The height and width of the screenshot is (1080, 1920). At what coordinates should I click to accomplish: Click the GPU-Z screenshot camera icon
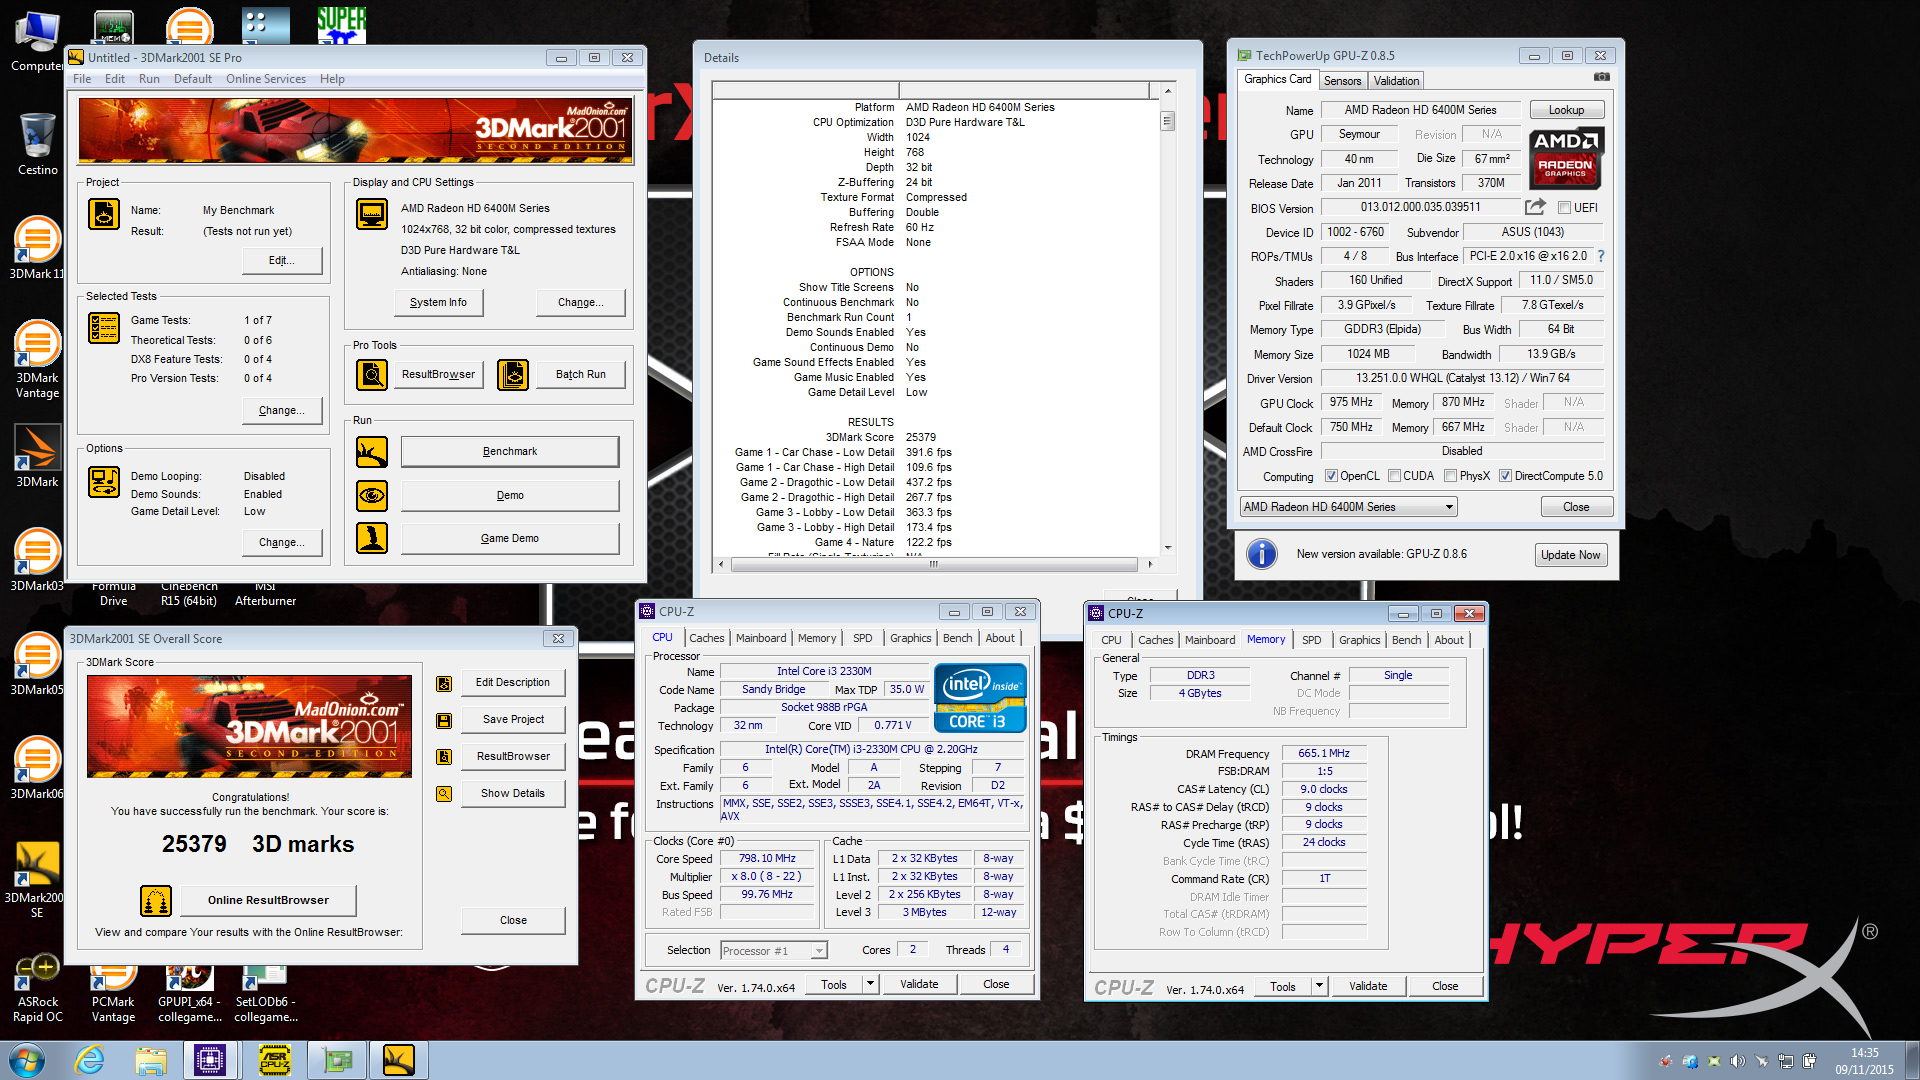1601,77
